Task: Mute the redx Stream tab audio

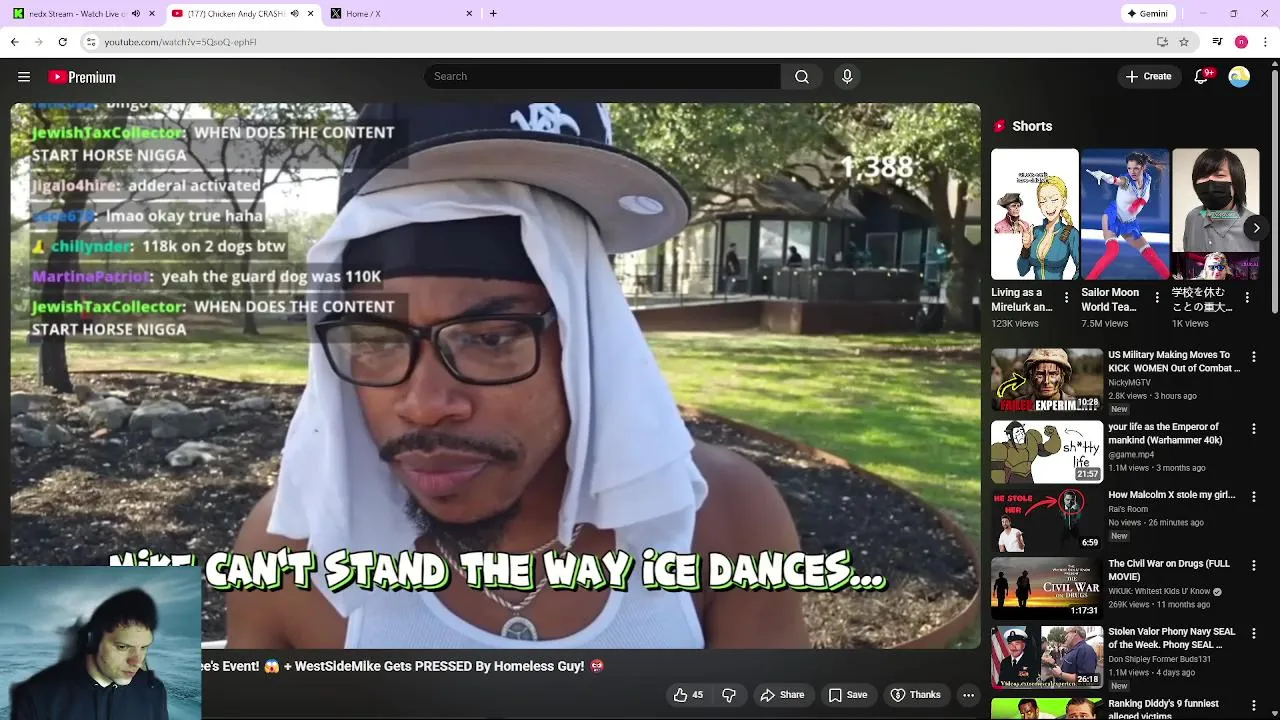Action: pyautogui.click(x=136, y=13)
